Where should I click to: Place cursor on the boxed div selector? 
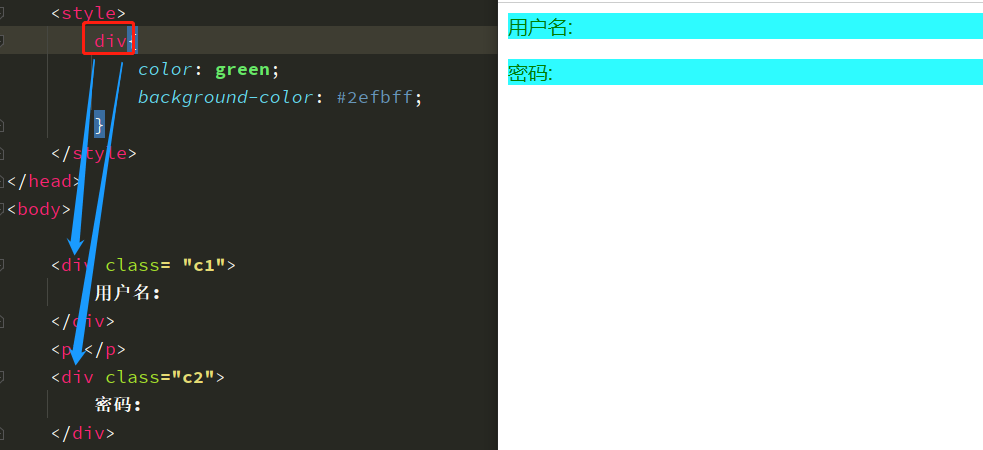[x=110, y=41]
